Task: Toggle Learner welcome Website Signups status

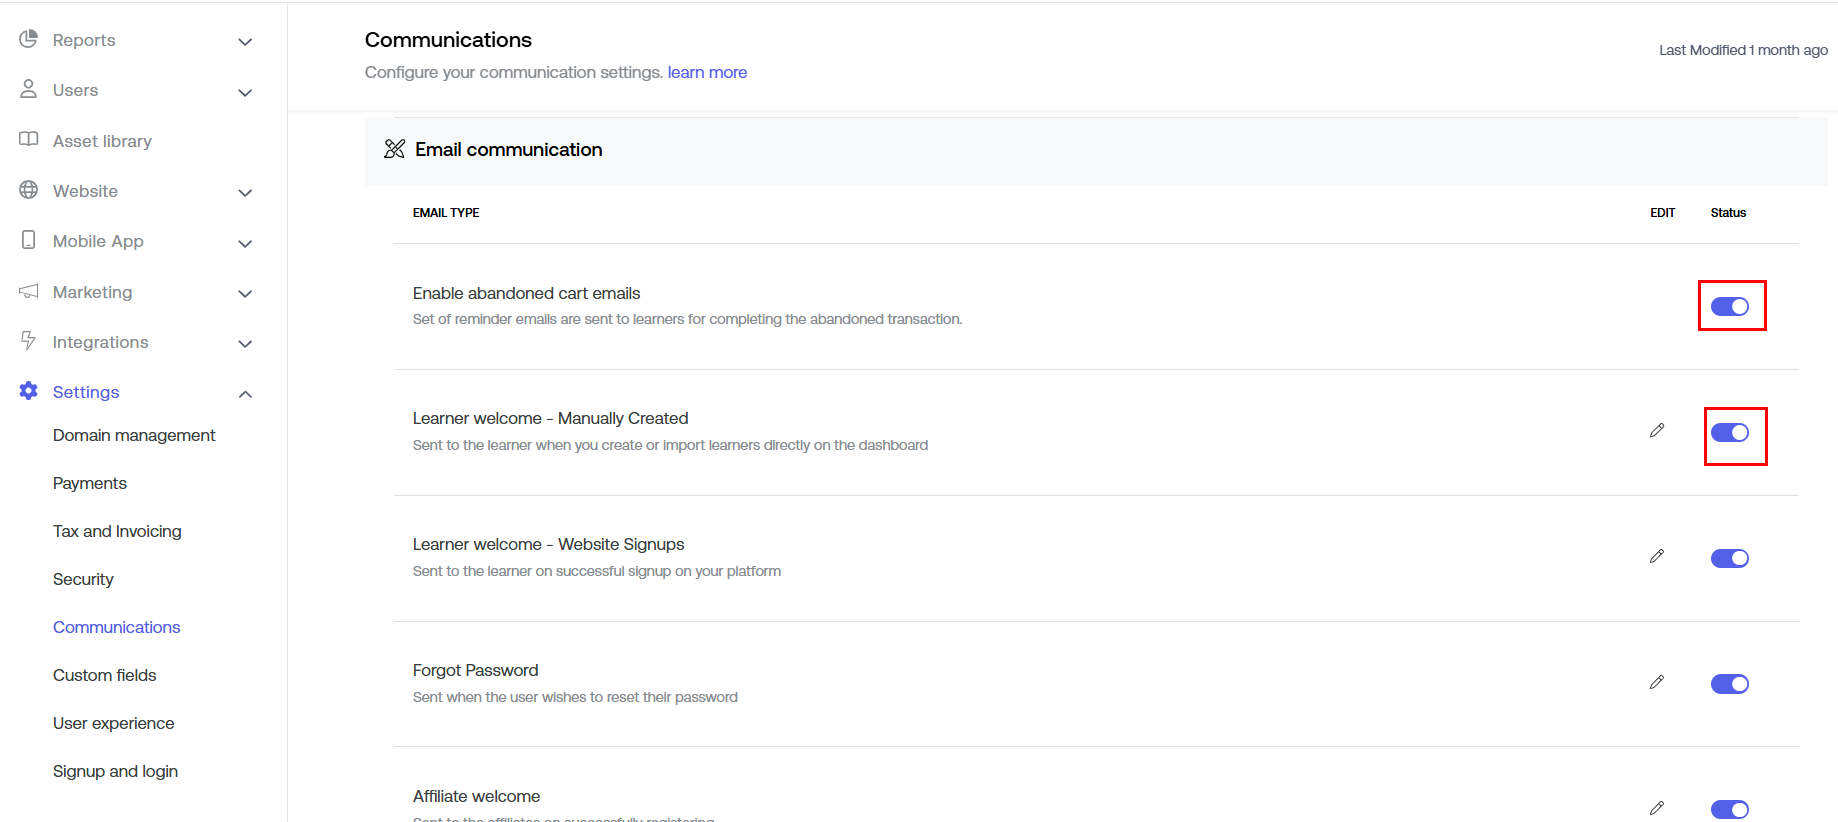Action: pyautogui.click(x=1729, y=558)
